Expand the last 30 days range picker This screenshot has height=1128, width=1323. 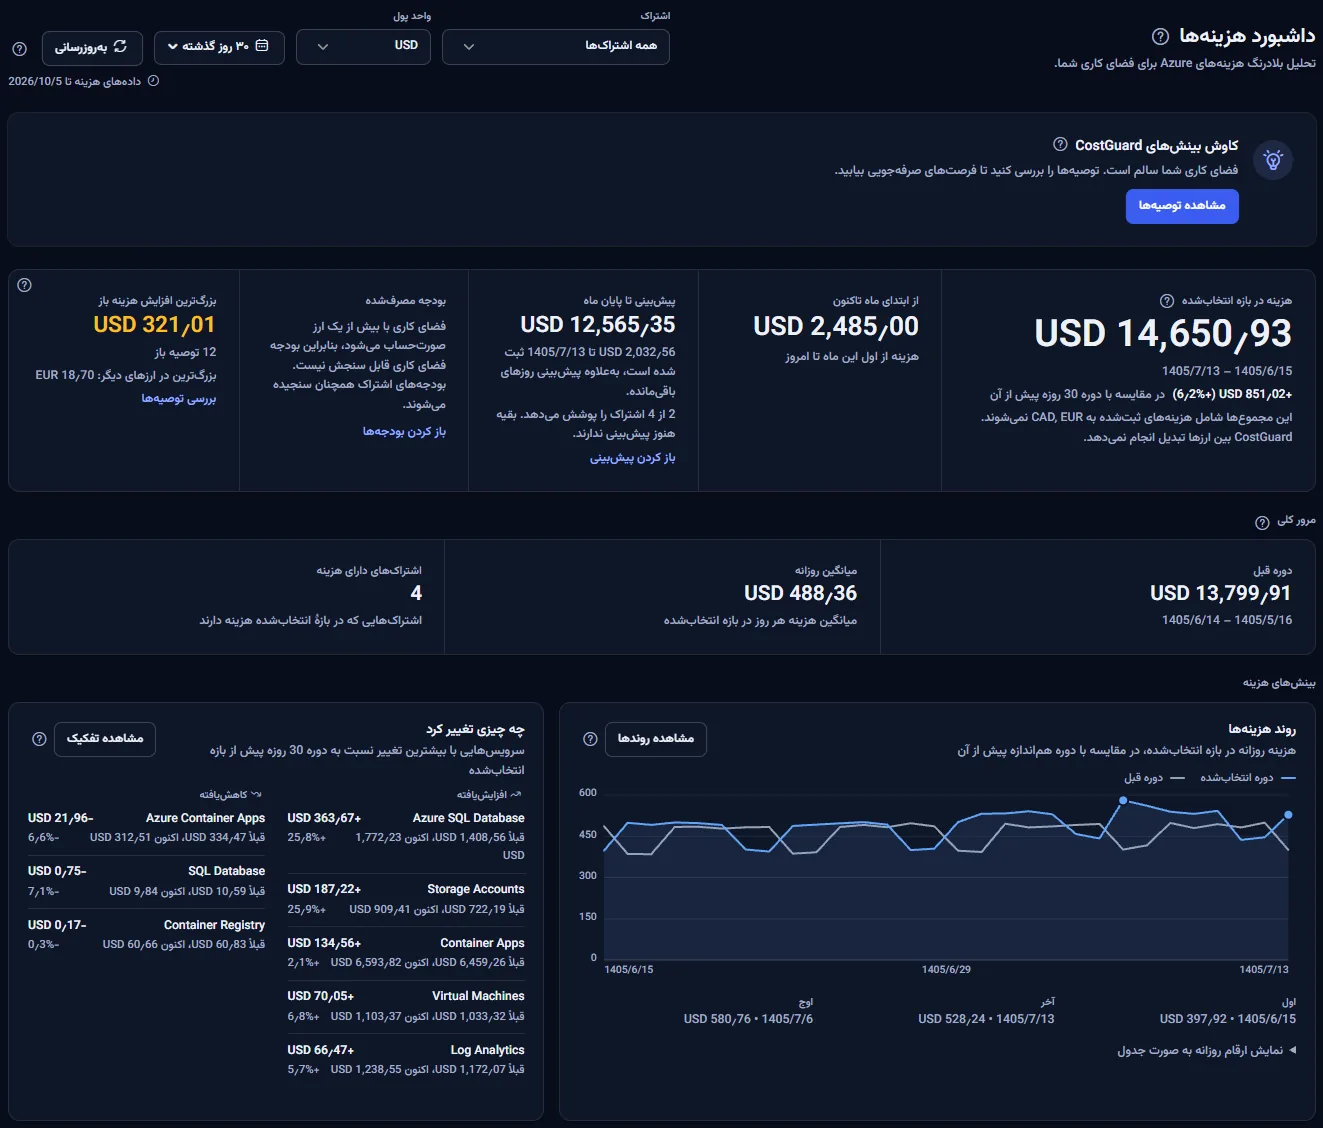[219, 47]
